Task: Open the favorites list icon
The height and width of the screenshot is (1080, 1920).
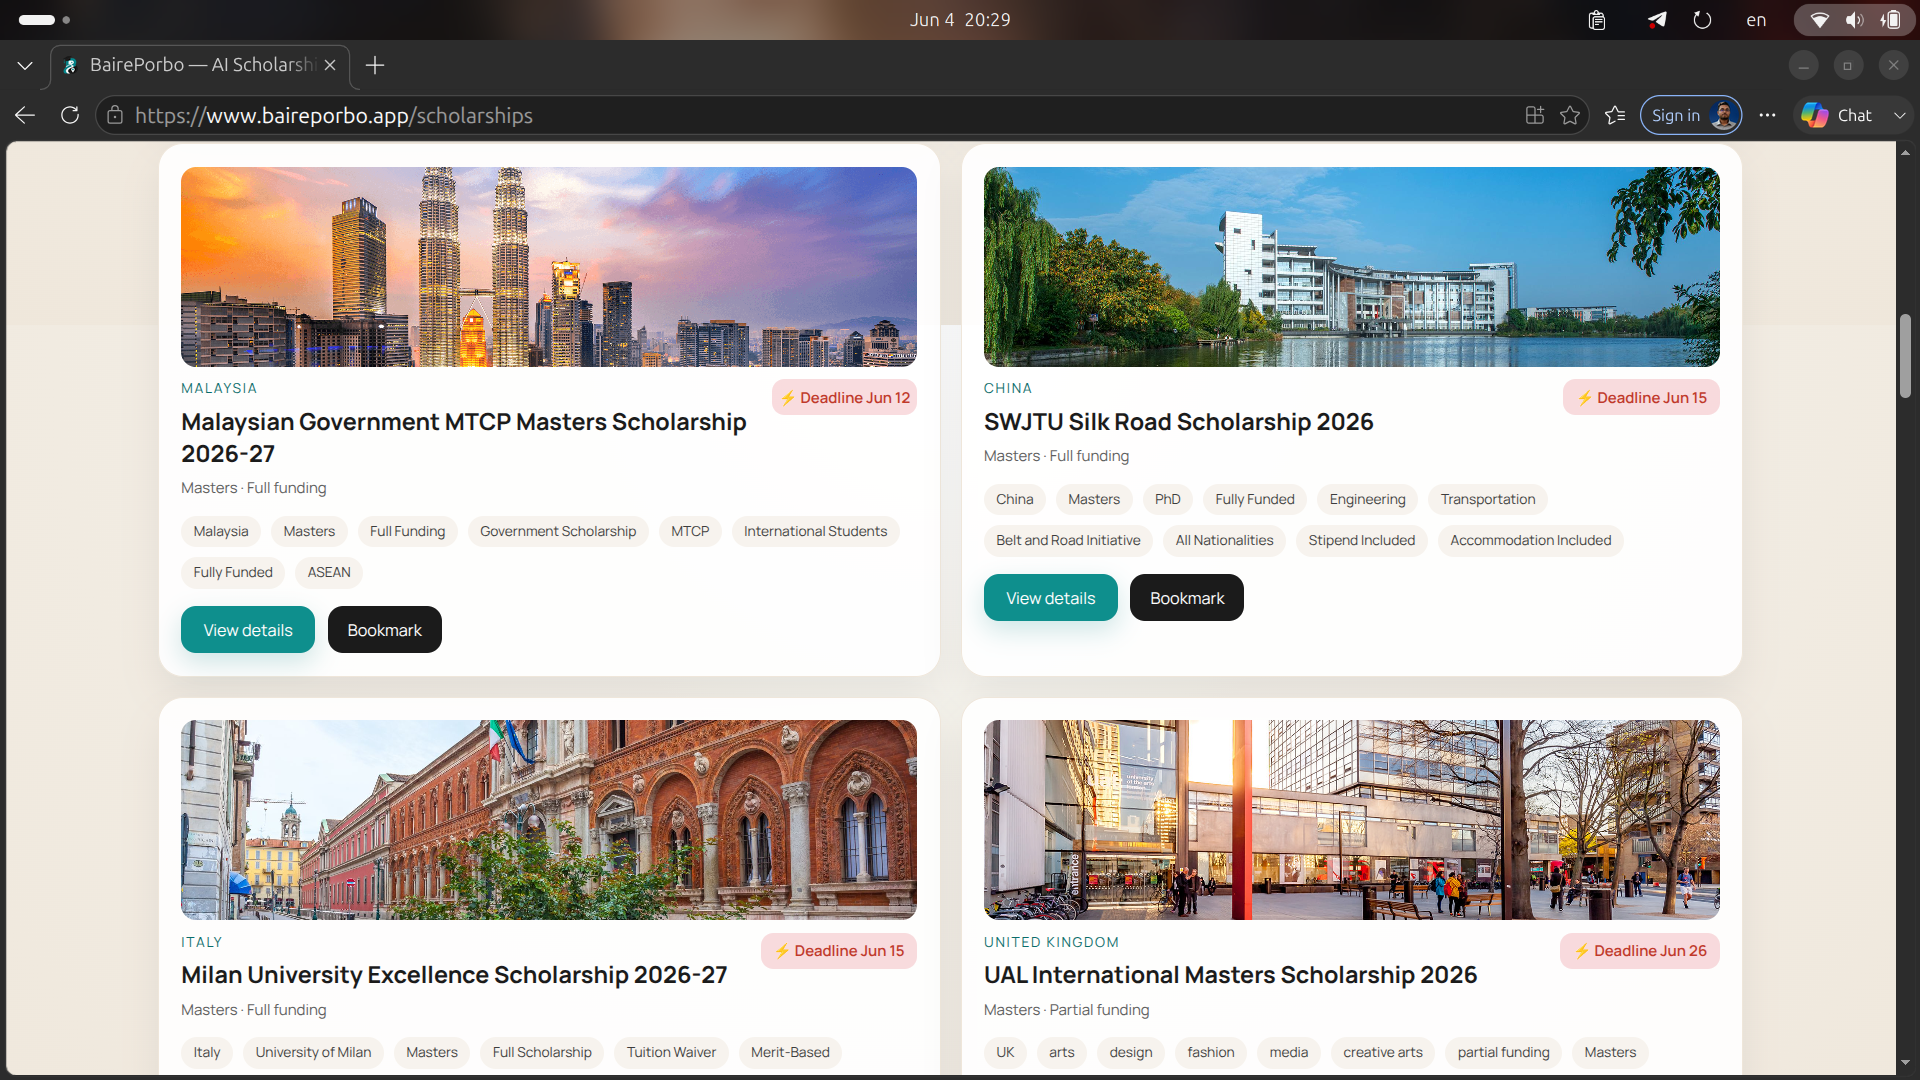Action: (1615, 115)
